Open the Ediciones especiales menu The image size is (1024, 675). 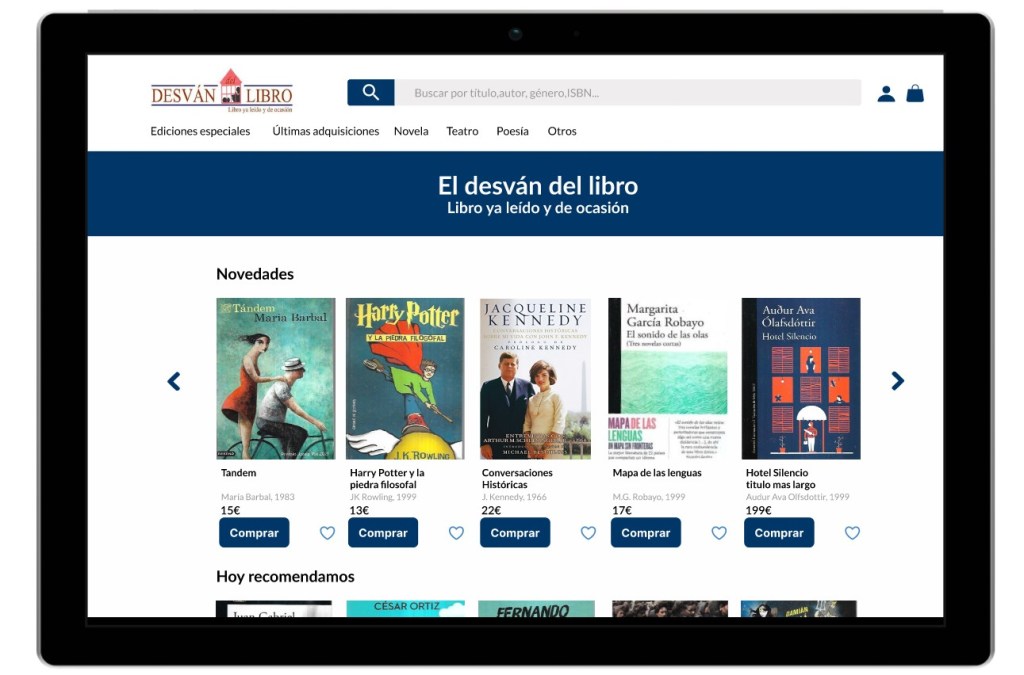[200, 131]
